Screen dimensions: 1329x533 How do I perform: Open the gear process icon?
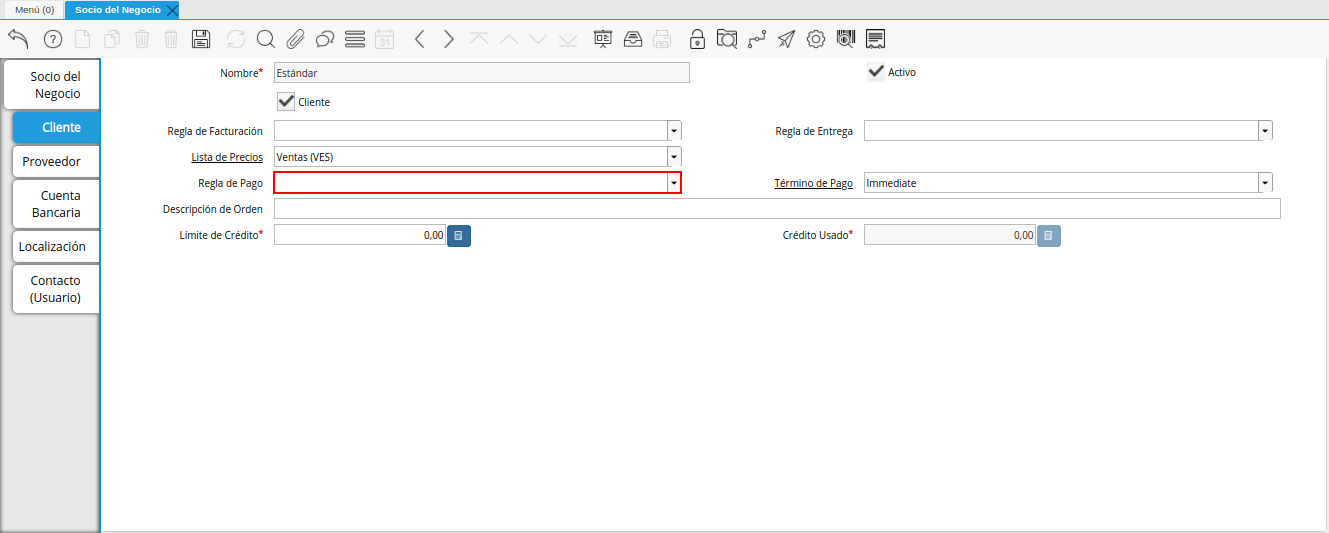tap(816, 39)
